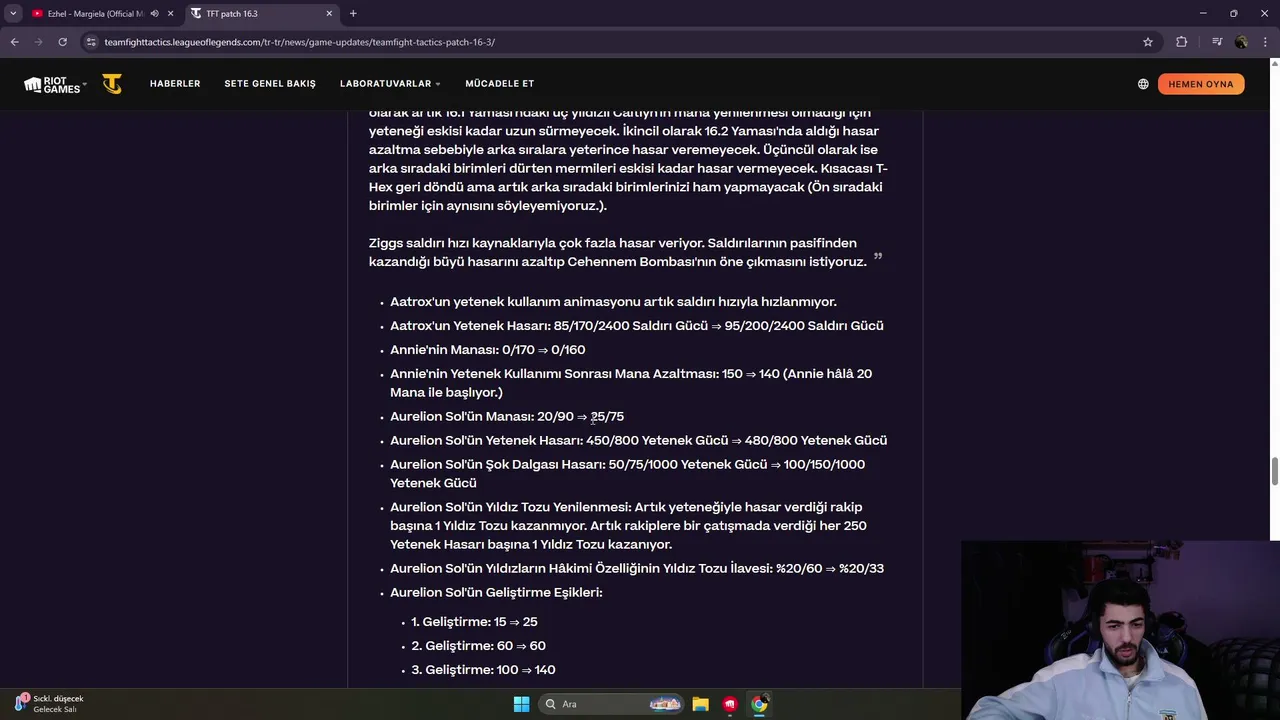
Task: Click the taskbar Ara search box
Action: pyautogui.click(x=612, y=704)
